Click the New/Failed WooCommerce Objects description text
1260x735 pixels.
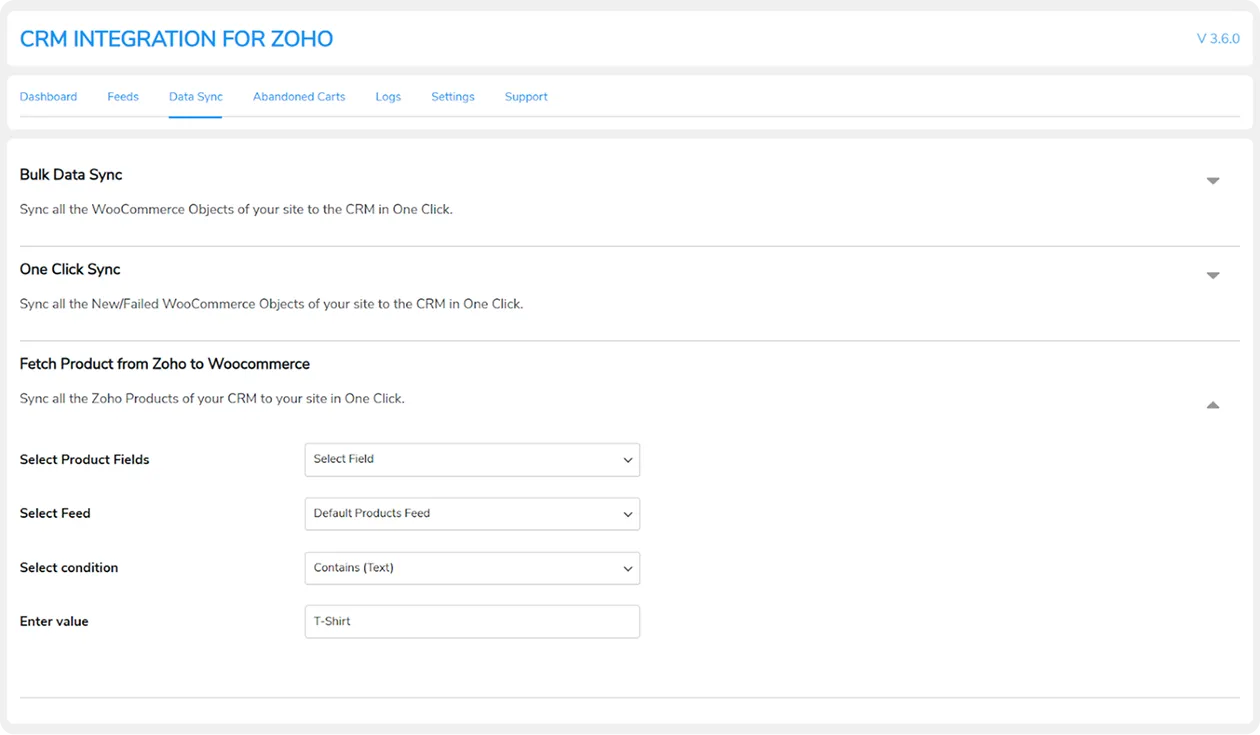point(271,304)
